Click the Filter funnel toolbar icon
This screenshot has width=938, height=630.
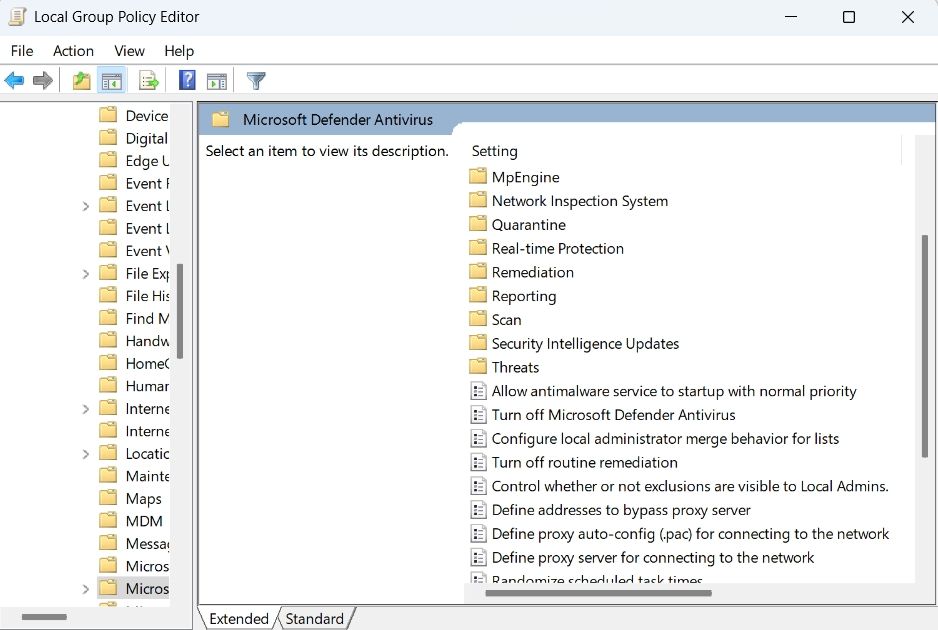tap(256, 81)
